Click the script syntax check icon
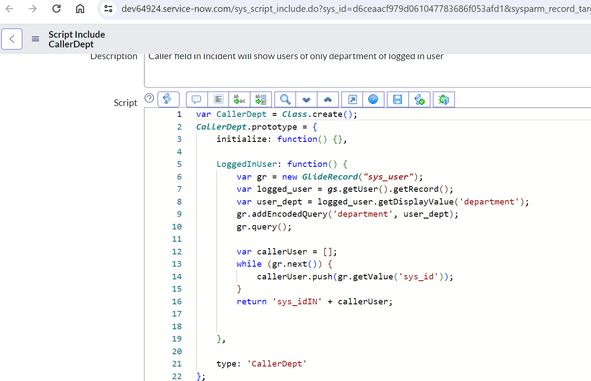Image resolution: width=591 pixels, height=381 pixels. (x=420, y=99)
